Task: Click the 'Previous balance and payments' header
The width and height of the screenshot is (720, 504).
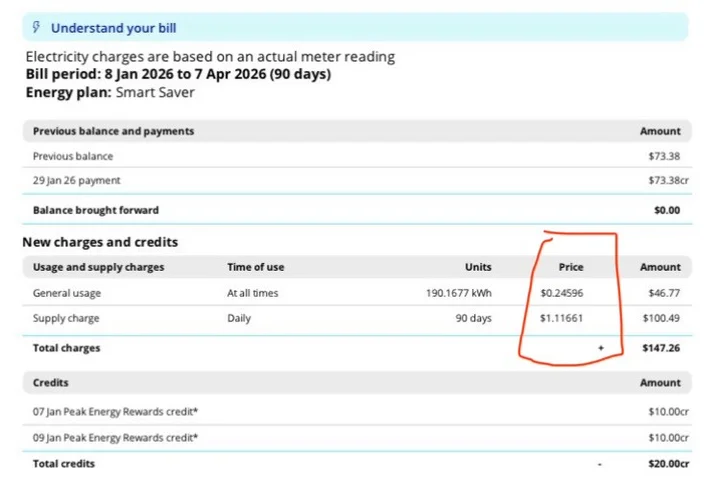Action: pyautogui.click(x=113, y=131)
